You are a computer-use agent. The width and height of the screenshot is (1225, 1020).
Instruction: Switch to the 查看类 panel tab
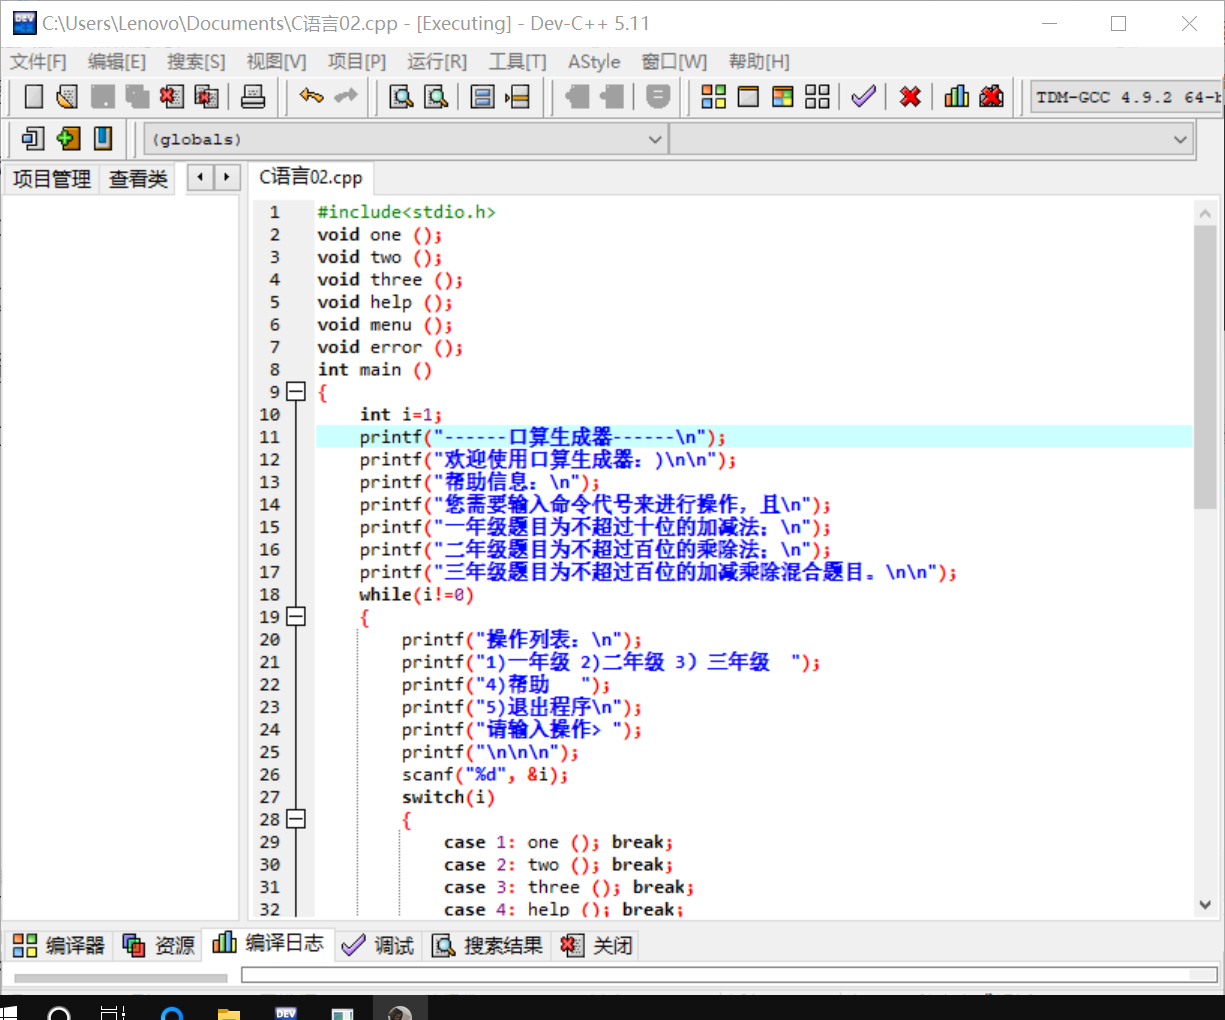tap(138, 179)
